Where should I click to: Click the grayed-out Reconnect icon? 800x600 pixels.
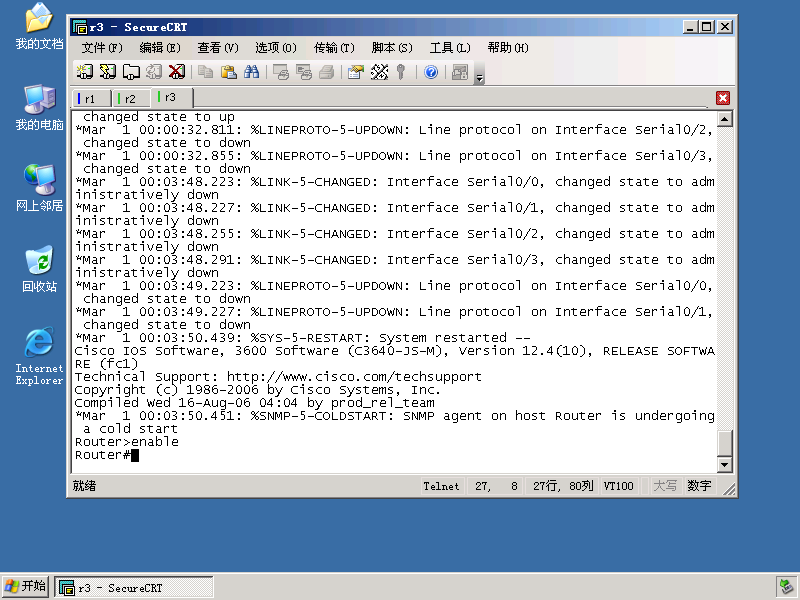click(x=154, y=72)
